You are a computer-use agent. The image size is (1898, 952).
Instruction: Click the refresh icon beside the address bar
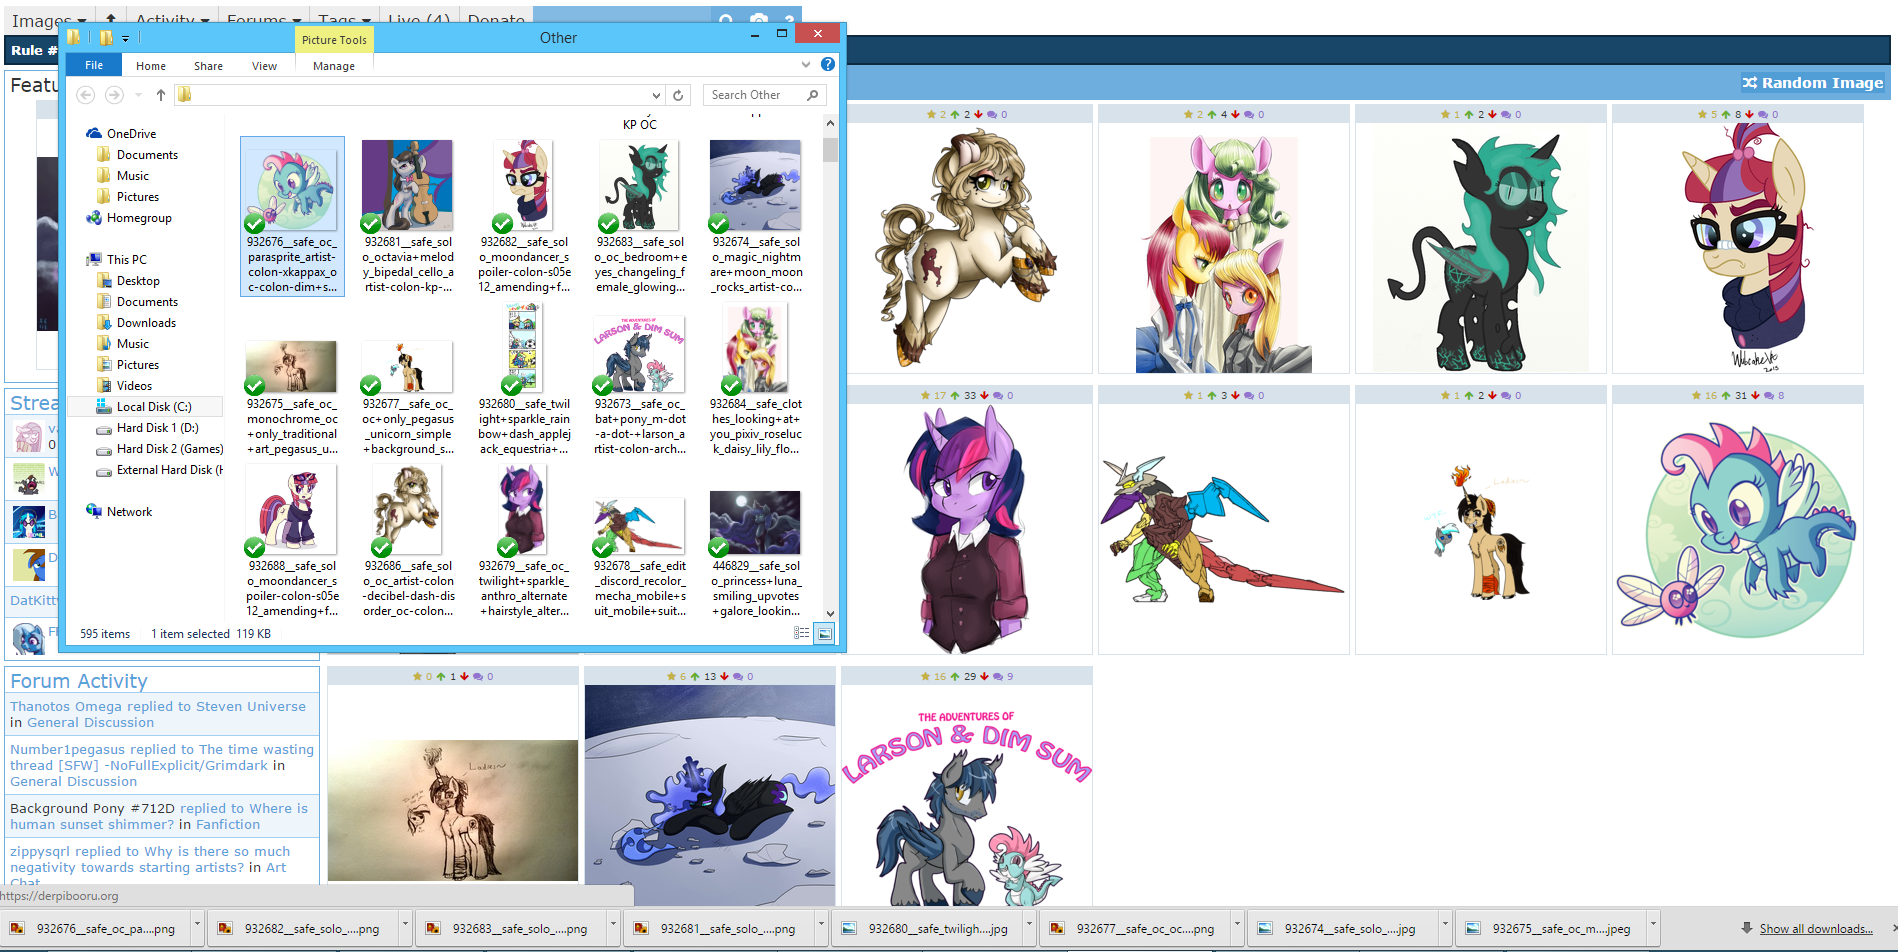(x=678, y=95)
